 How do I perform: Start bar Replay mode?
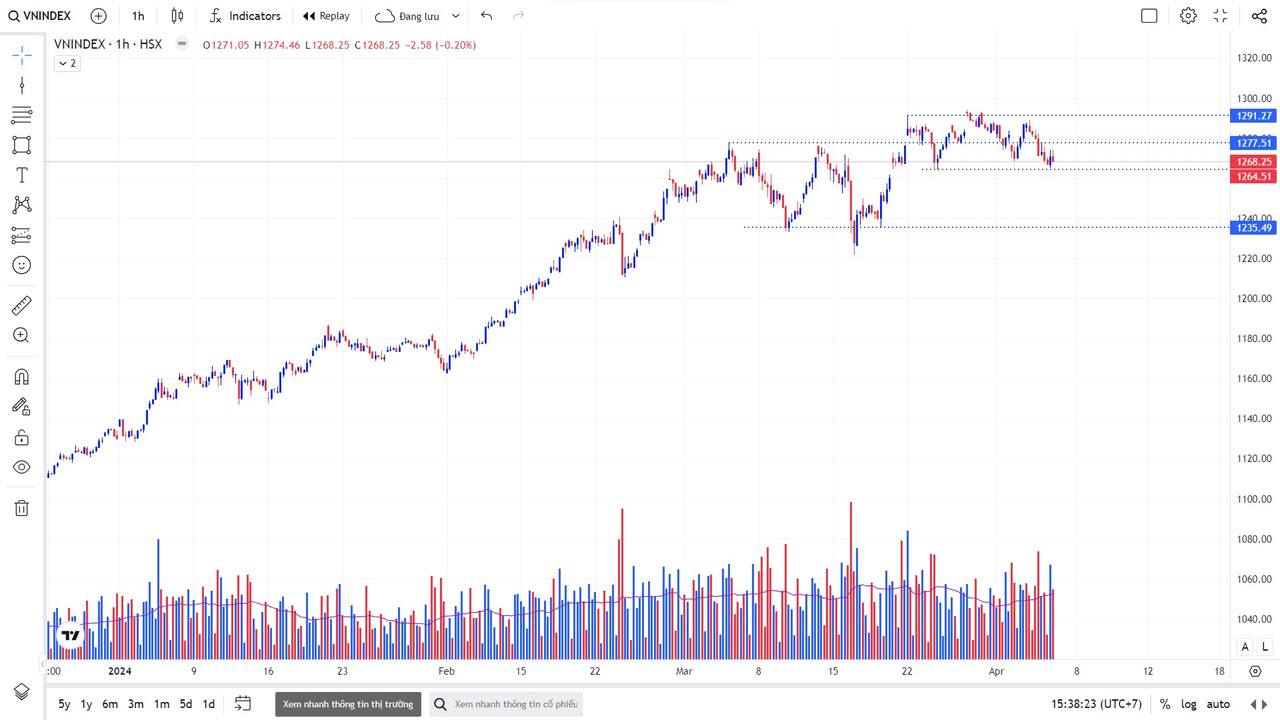tap(327, 16)
